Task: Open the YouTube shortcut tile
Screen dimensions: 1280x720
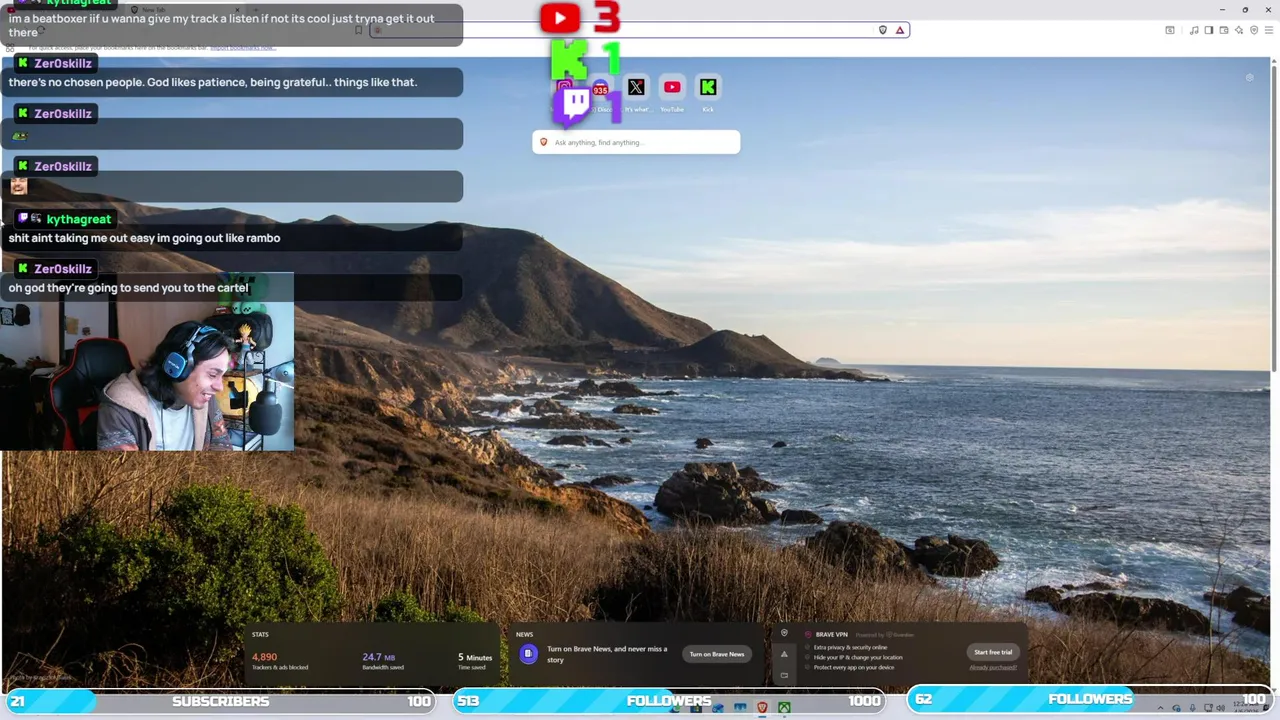Action: (x=672, y=87)
